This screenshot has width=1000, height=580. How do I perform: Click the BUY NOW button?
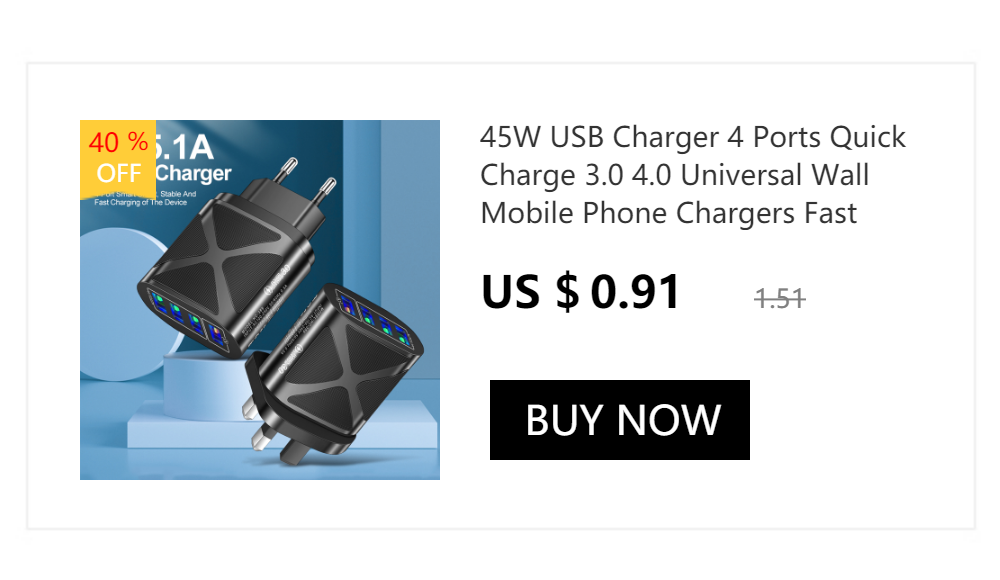[619, 420]
